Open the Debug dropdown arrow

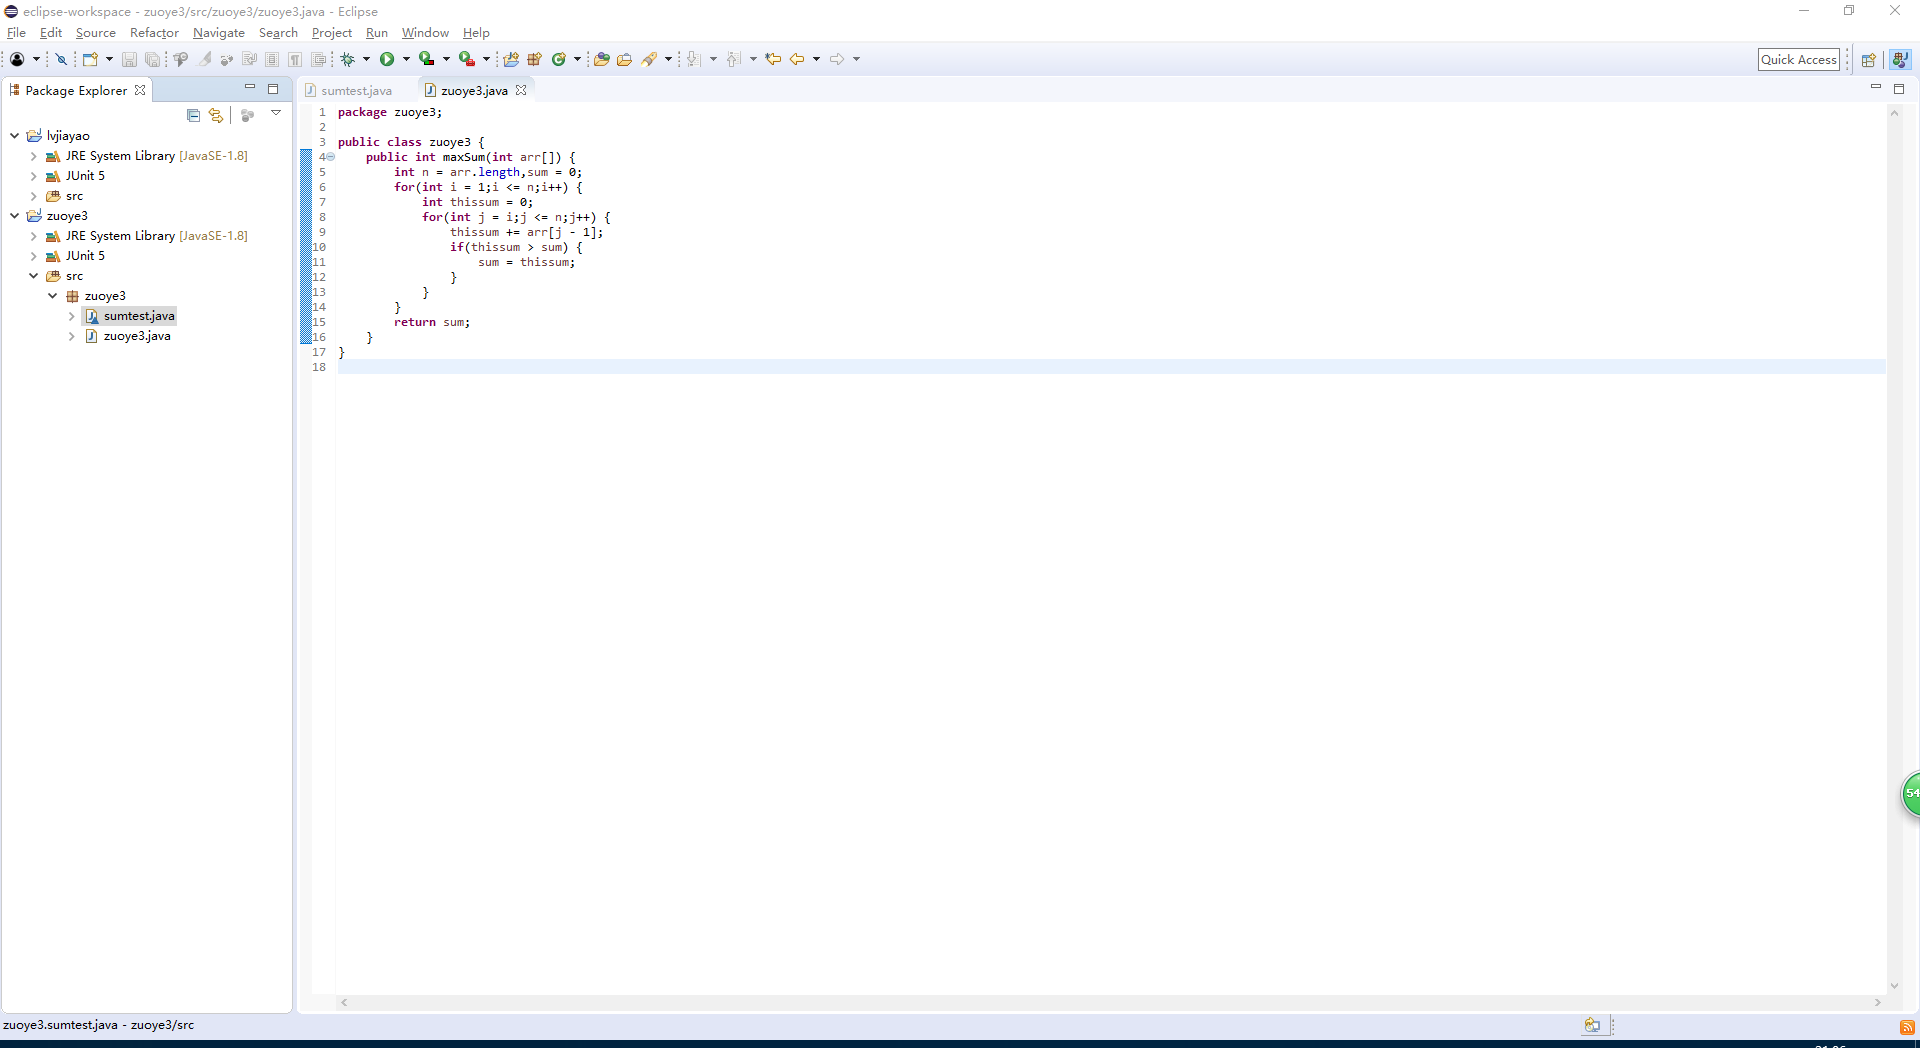pyautogui.click(x=366, y=59)
